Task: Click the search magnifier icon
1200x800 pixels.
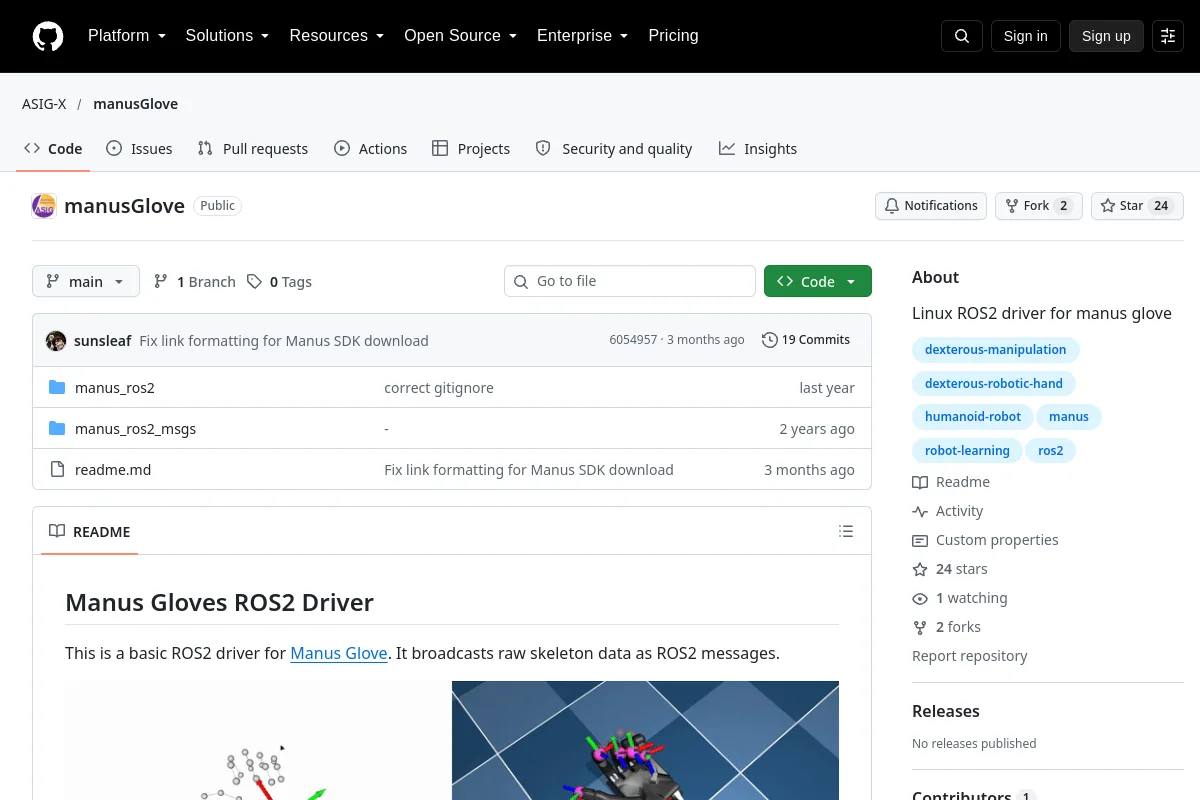Action: pyautogui.click(x=962, y=36)
